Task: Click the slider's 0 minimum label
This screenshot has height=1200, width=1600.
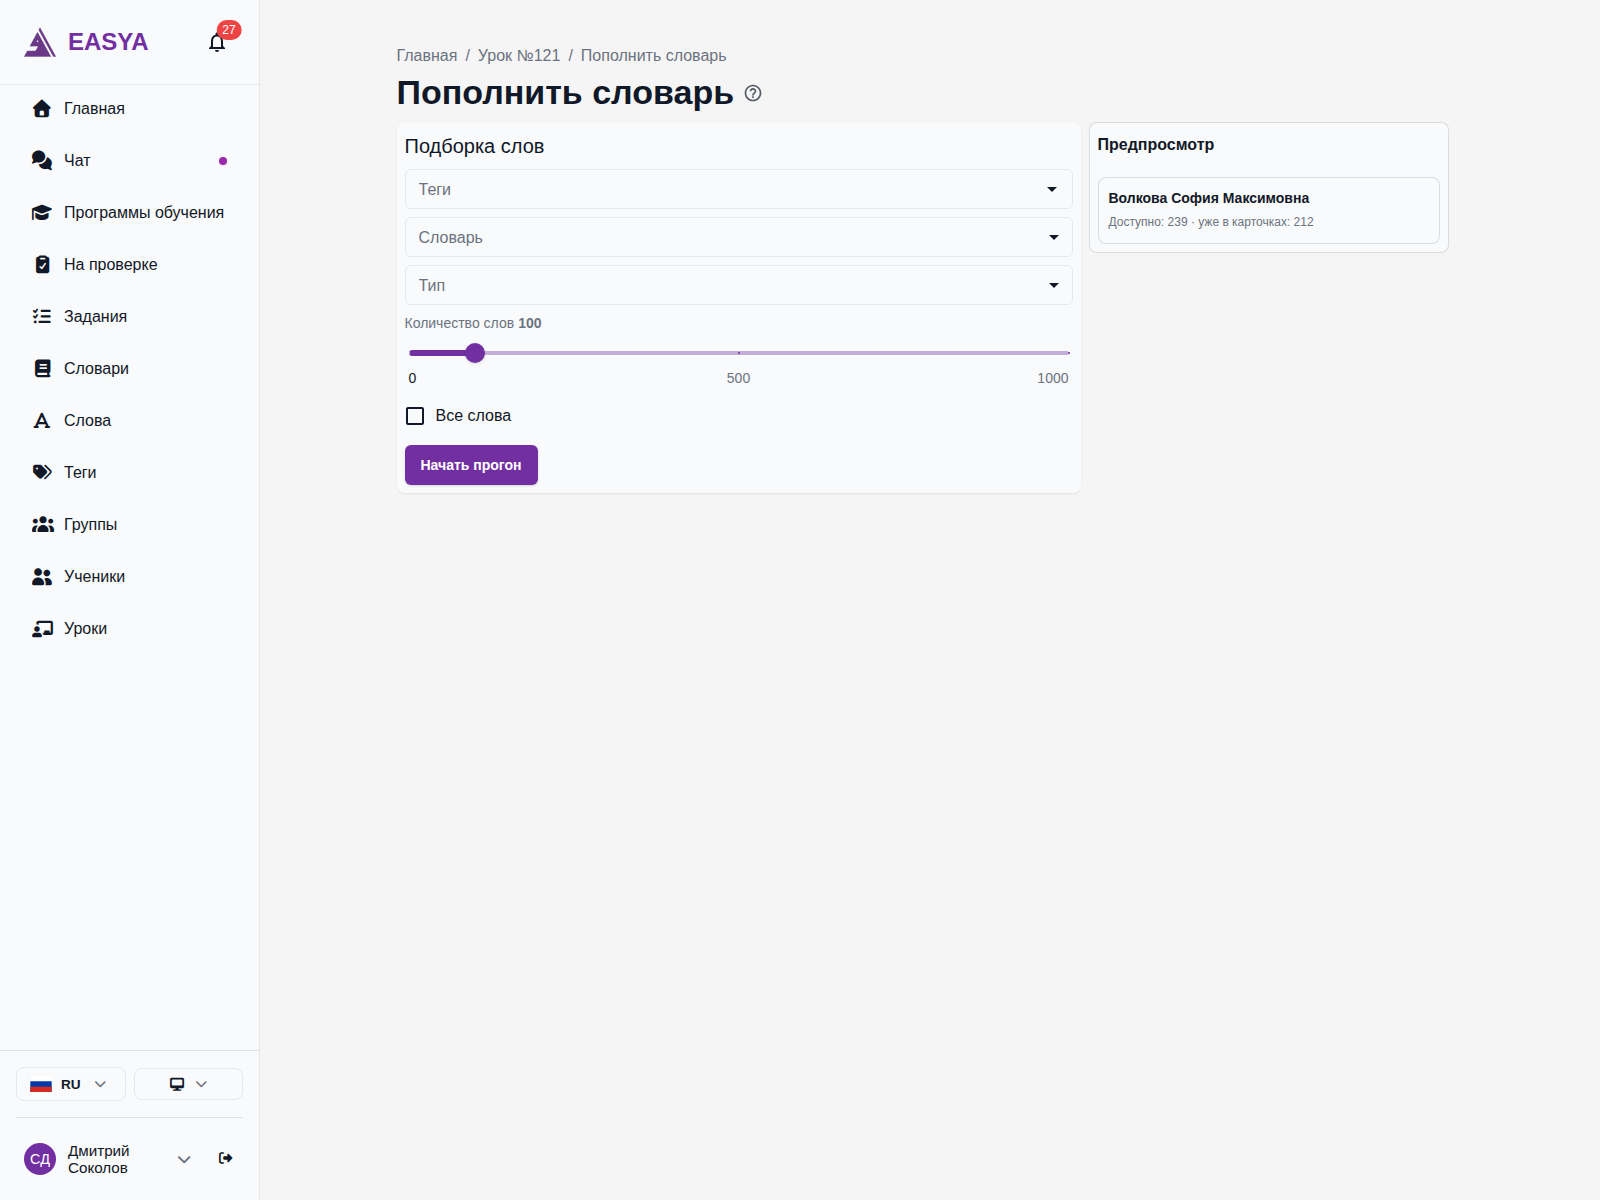Action: tap(412, 378)
